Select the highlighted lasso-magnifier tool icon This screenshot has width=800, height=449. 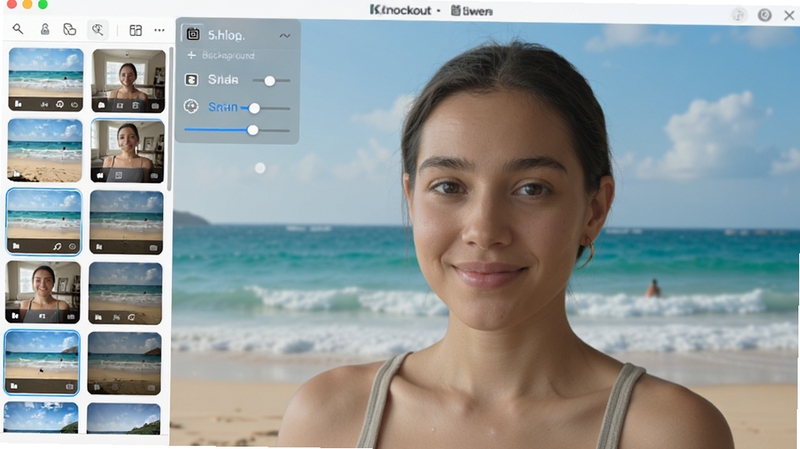pyautogui.click(x=97, y=30)
